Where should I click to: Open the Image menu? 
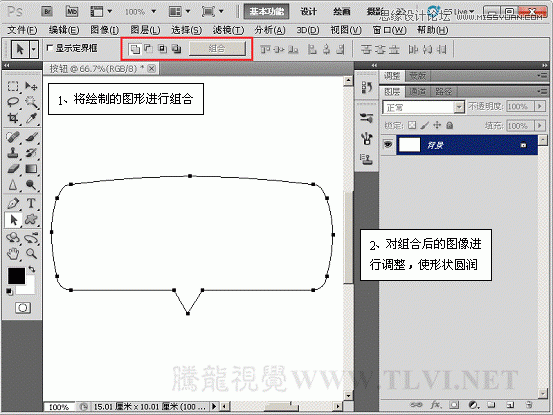point(105,30)
